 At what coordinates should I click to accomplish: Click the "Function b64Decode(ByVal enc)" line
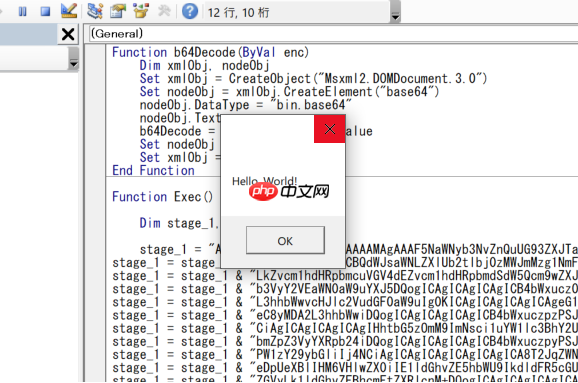210,52
